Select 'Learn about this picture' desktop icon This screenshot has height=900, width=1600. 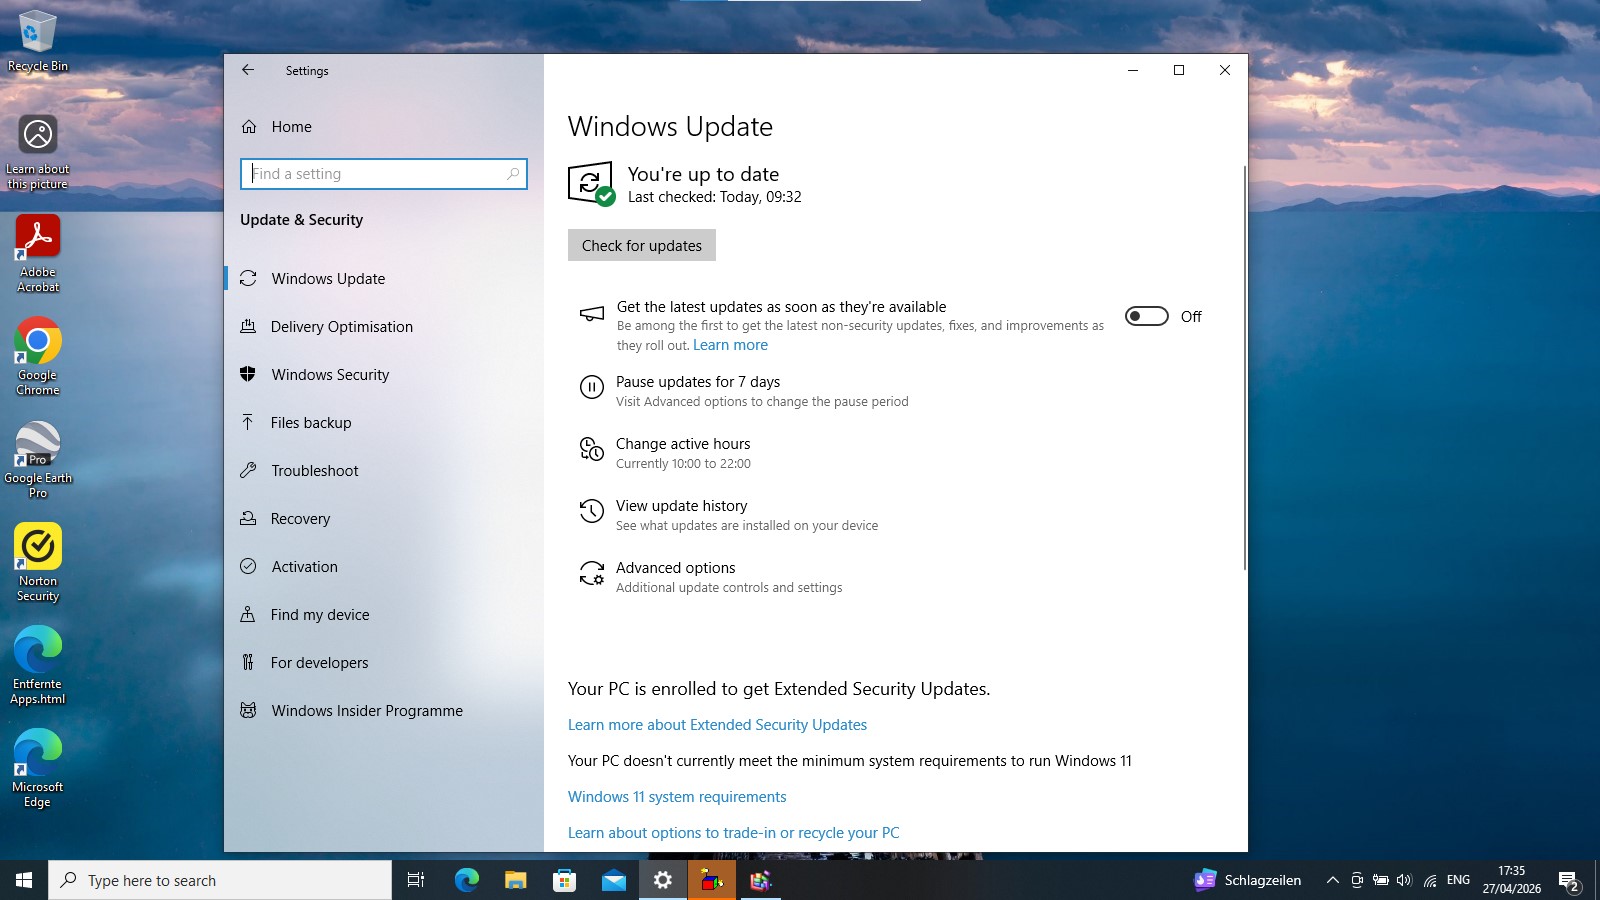click(38, 151)
